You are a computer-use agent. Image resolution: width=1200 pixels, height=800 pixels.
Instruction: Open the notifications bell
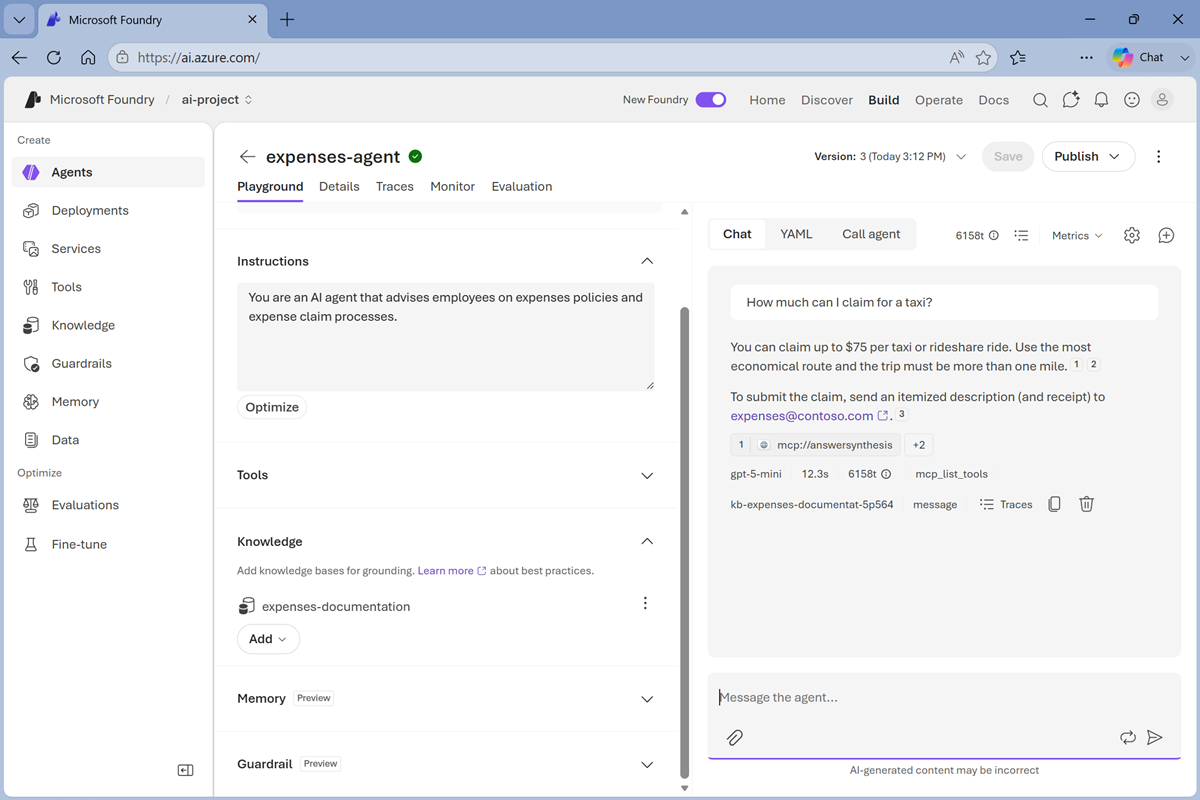[1101, 100]
